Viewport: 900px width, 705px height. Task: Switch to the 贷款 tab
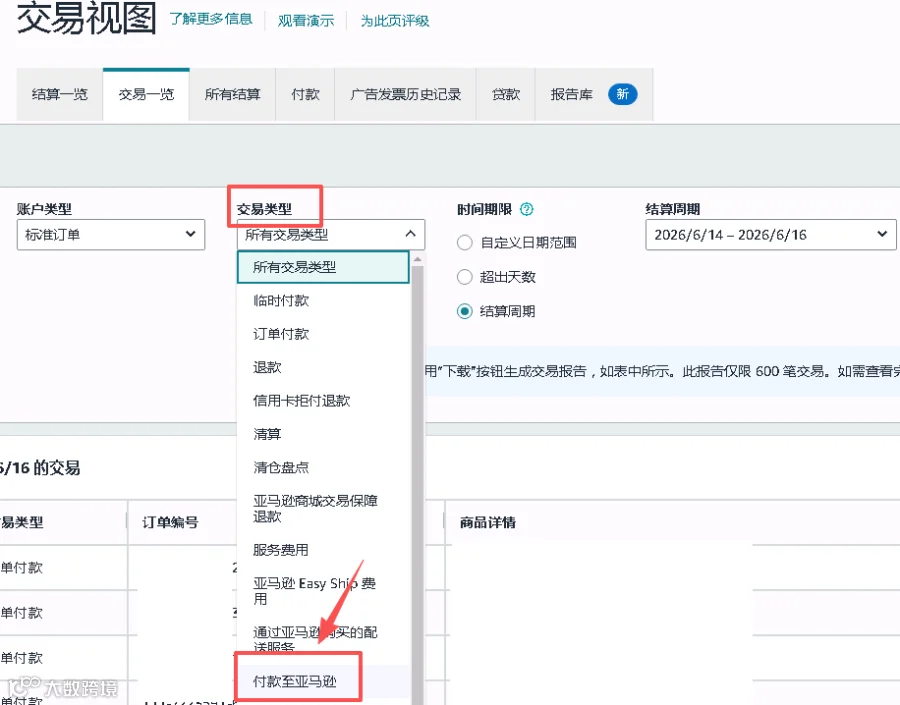(x=506, y=94)
